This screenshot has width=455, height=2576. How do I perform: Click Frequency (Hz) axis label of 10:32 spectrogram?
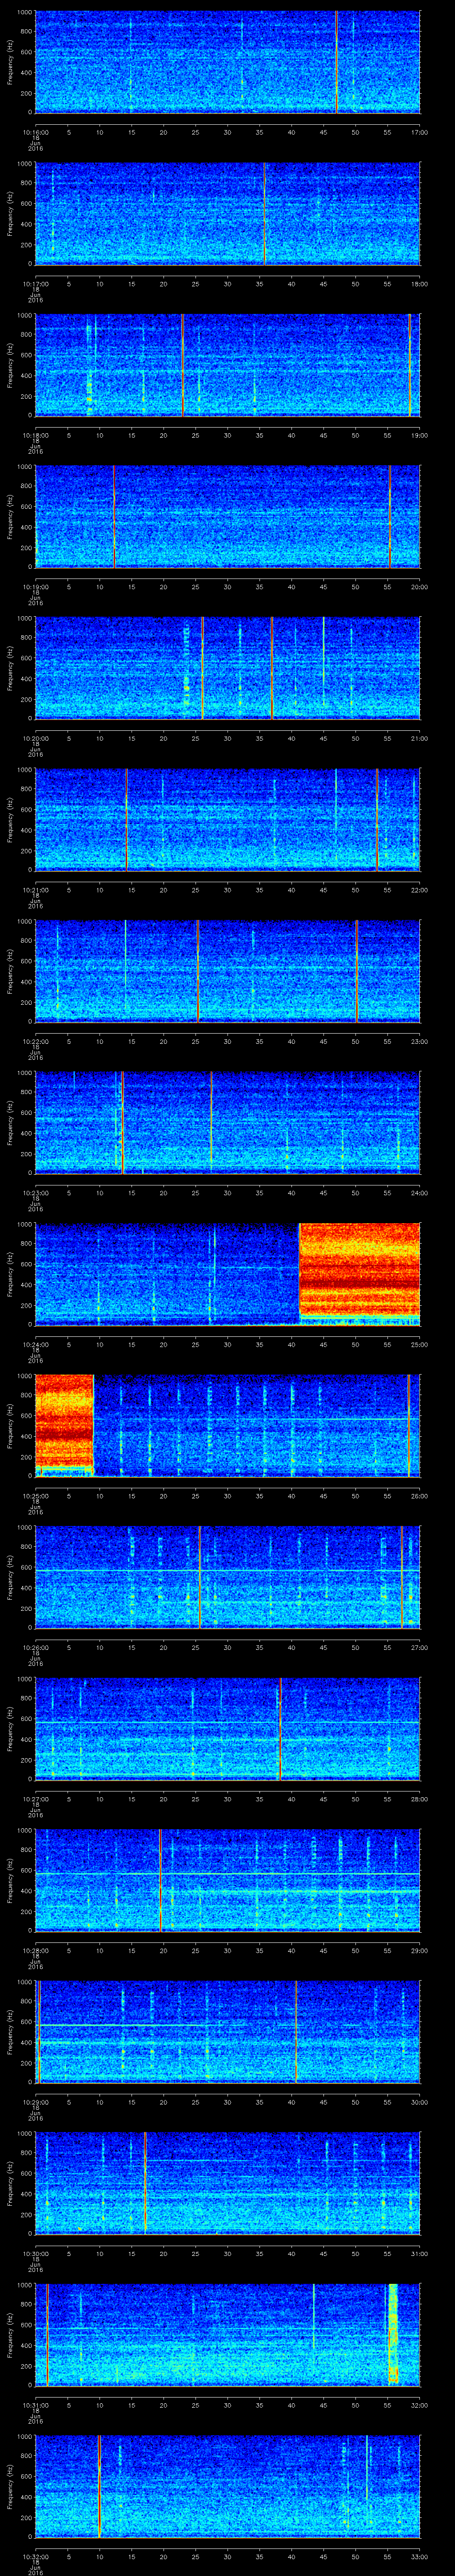(x=10, y=2487)
